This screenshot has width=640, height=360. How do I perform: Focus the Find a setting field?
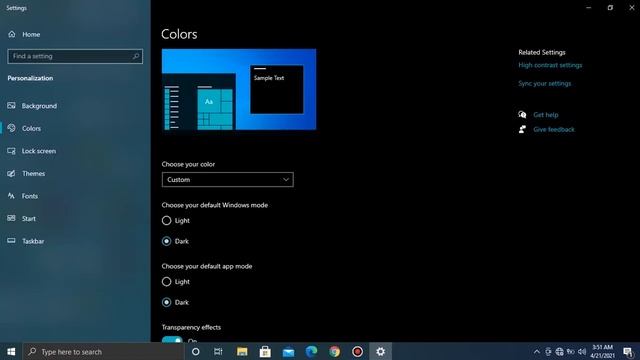pos(75,56)
